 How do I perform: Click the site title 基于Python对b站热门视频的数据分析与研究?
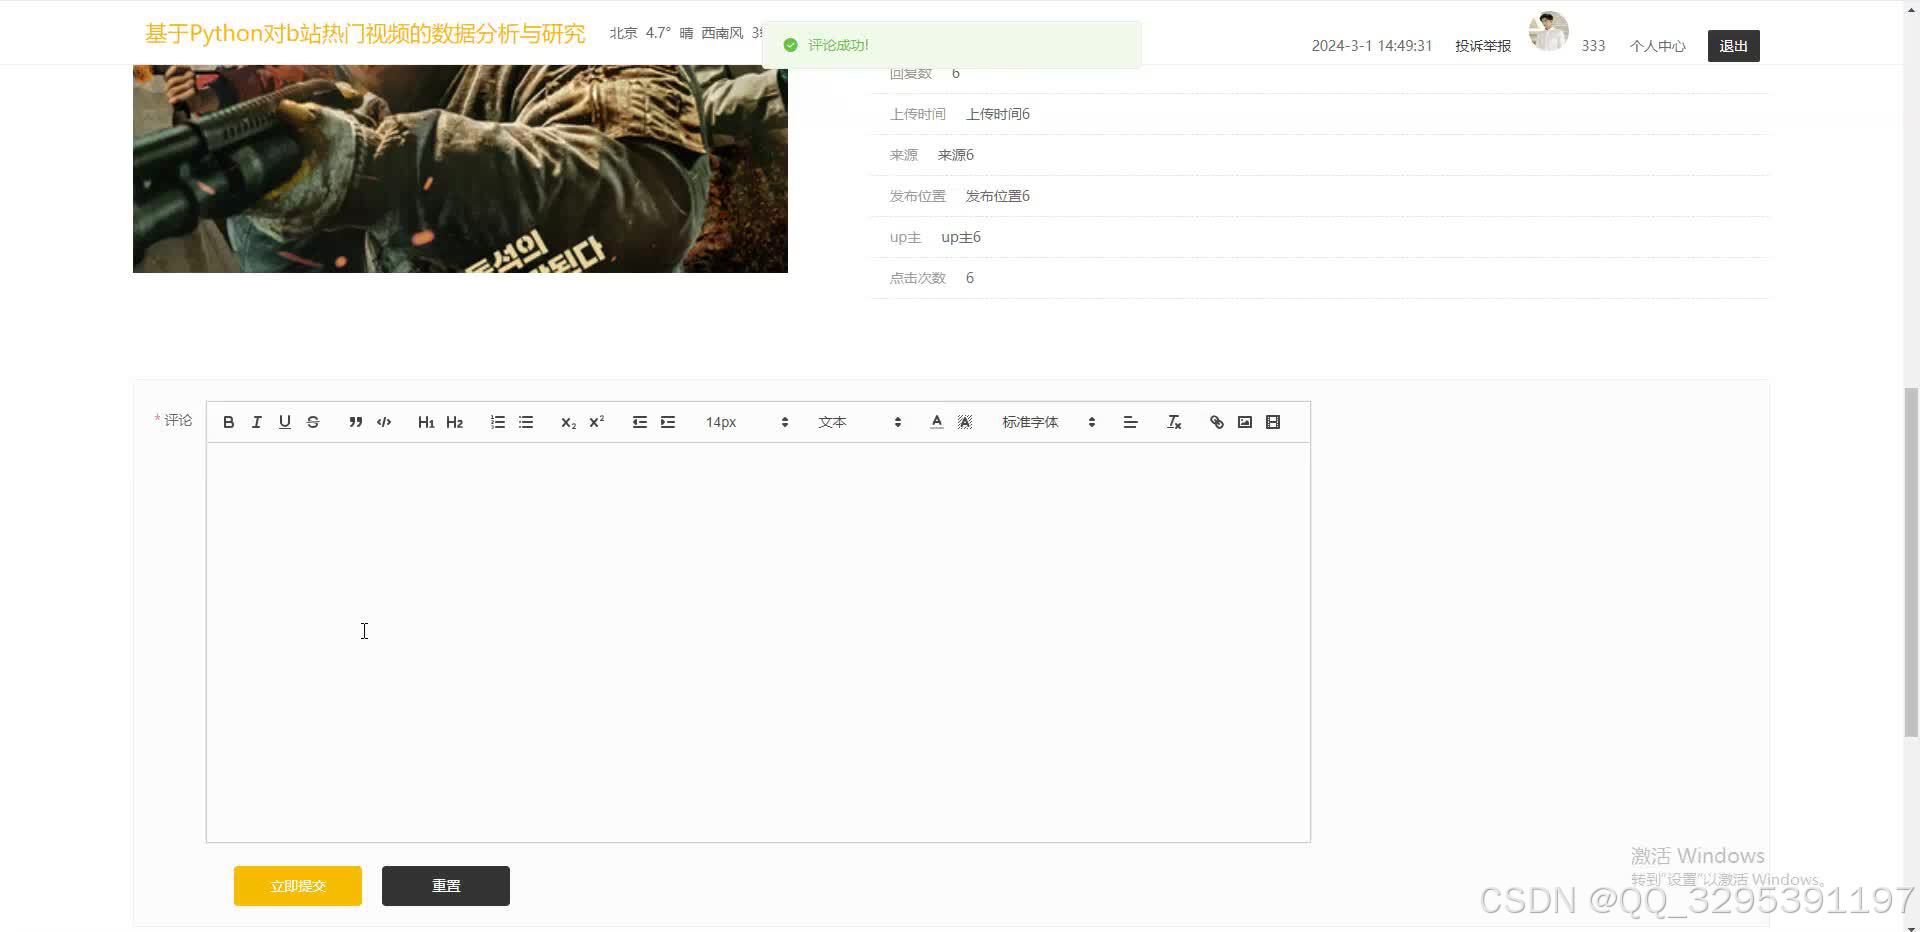tap(365, 33)
